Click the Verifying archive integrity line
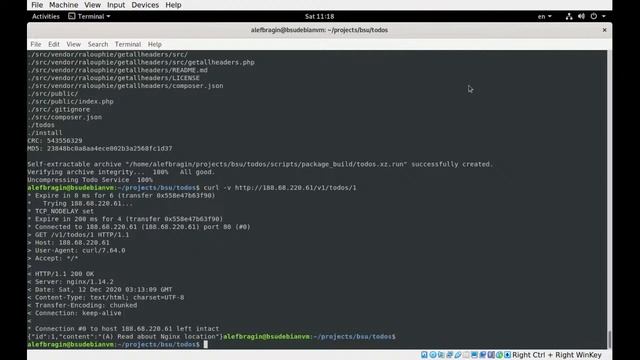The image size is (640, 360). 121,172
